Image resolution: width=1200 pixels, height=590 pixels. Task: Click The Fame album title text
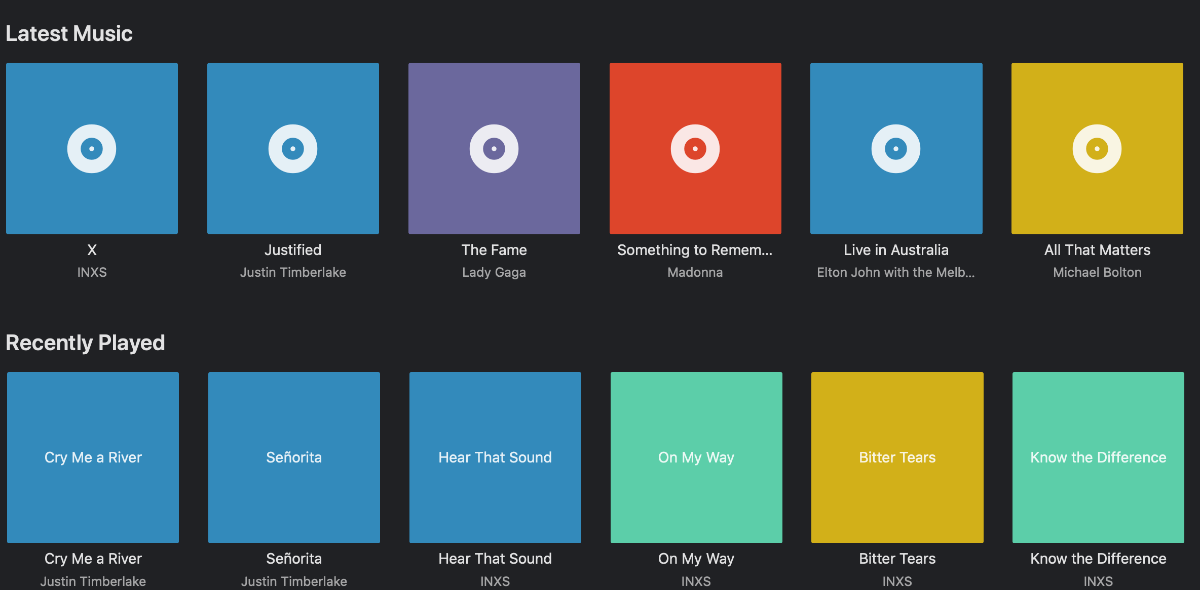click(x=494, y=250)
